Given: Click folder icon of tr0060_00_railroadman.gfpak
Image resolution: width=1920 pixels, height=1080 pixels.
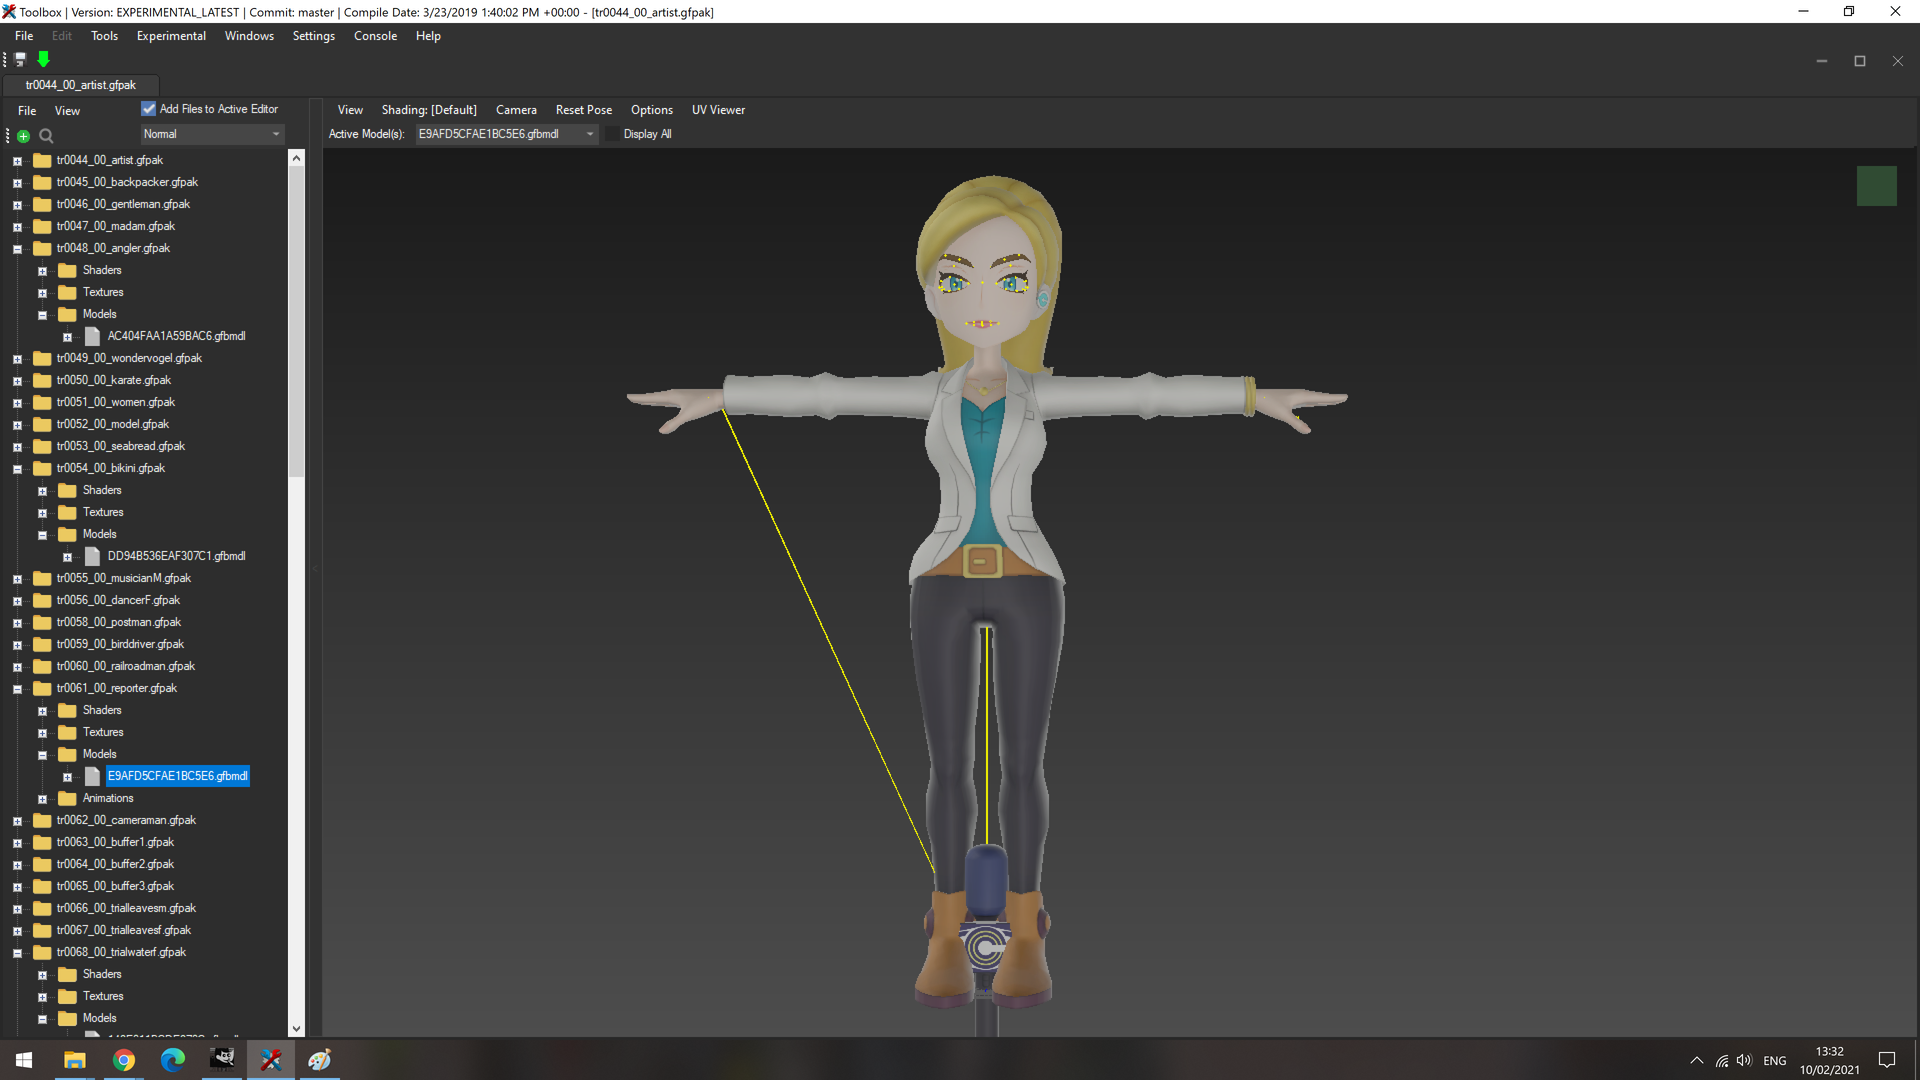Looking at the screenshot, I should pyautogui.click(x=42, y=666).
